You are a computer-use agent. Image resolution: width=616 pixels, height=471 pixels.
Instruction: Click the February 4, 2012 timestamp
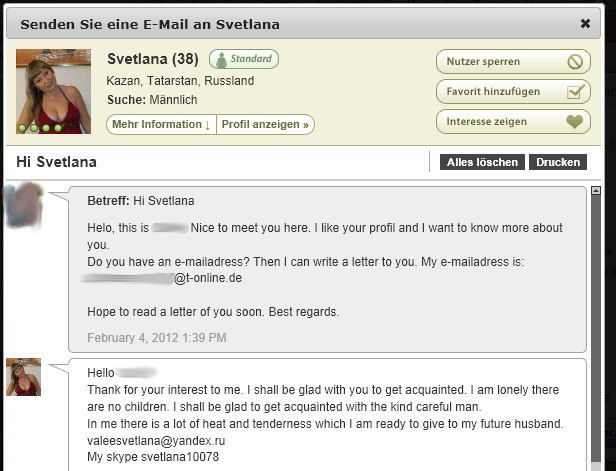coord(157,338)
